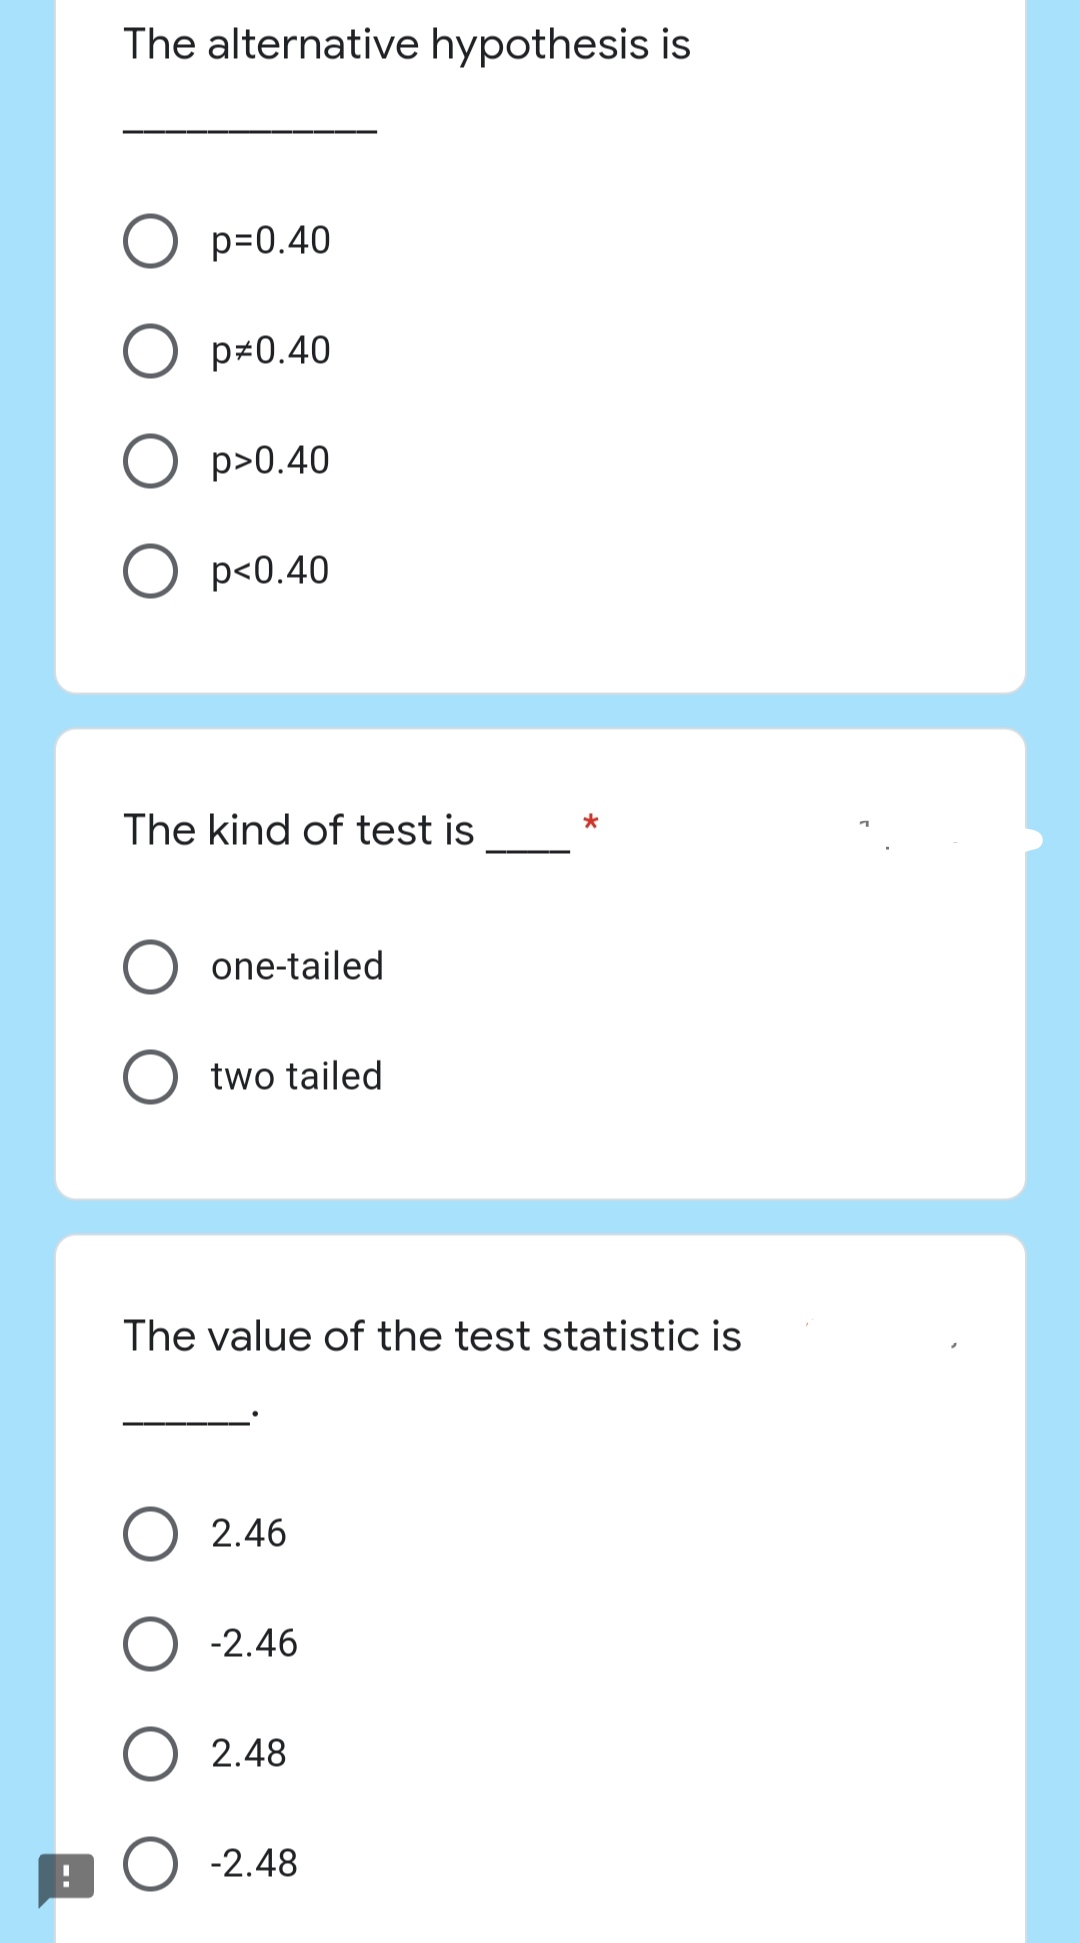Select the p≠0.40 answer option
The image size is (1080, 1943).
[151, 352]
